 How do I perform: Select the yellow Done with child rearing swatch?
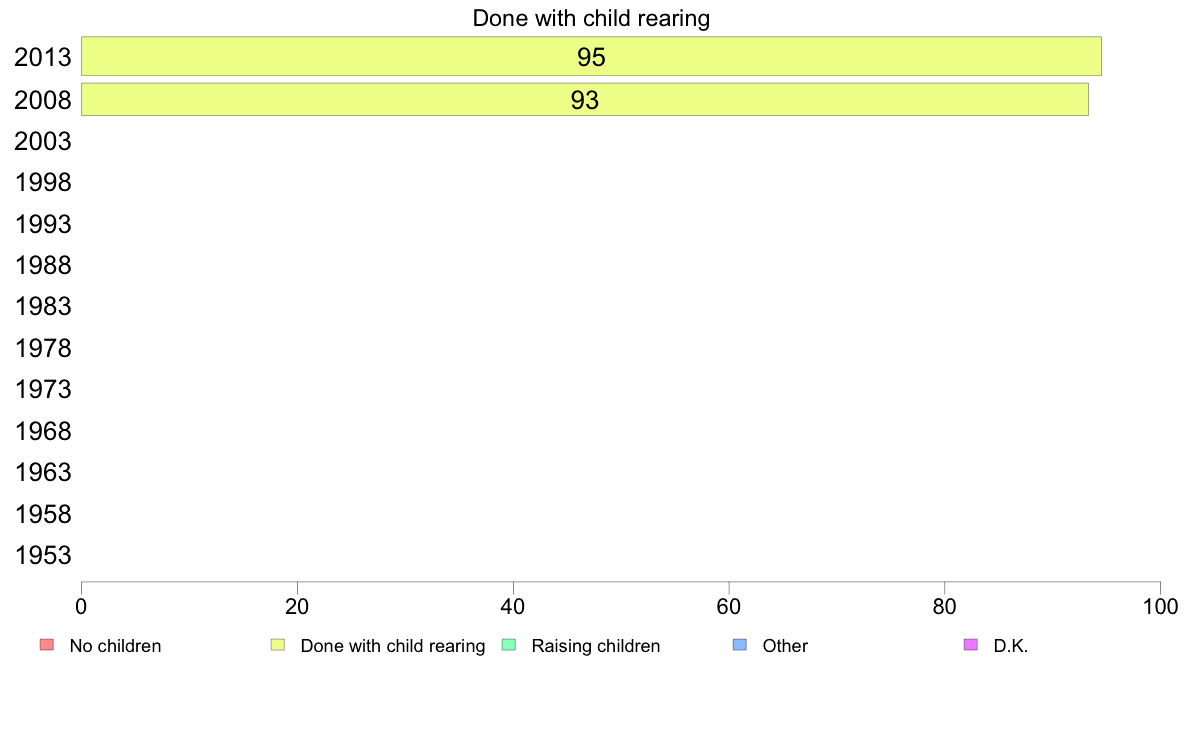pyautogui.click(x=278, y=645)
